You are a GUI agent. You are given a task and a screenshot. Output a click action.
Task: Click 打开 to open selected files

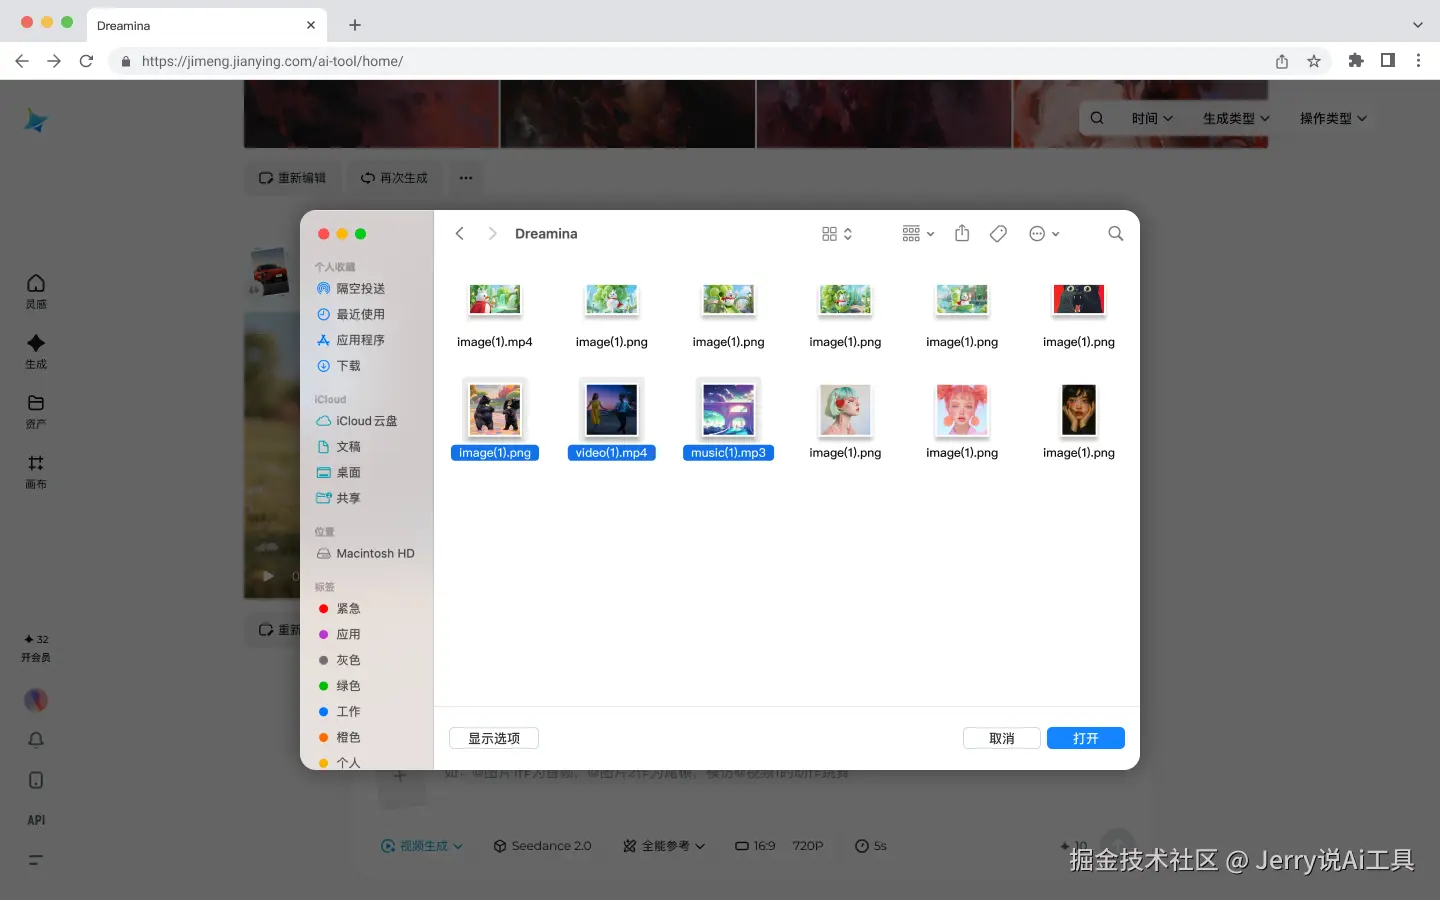[1086, 738]
